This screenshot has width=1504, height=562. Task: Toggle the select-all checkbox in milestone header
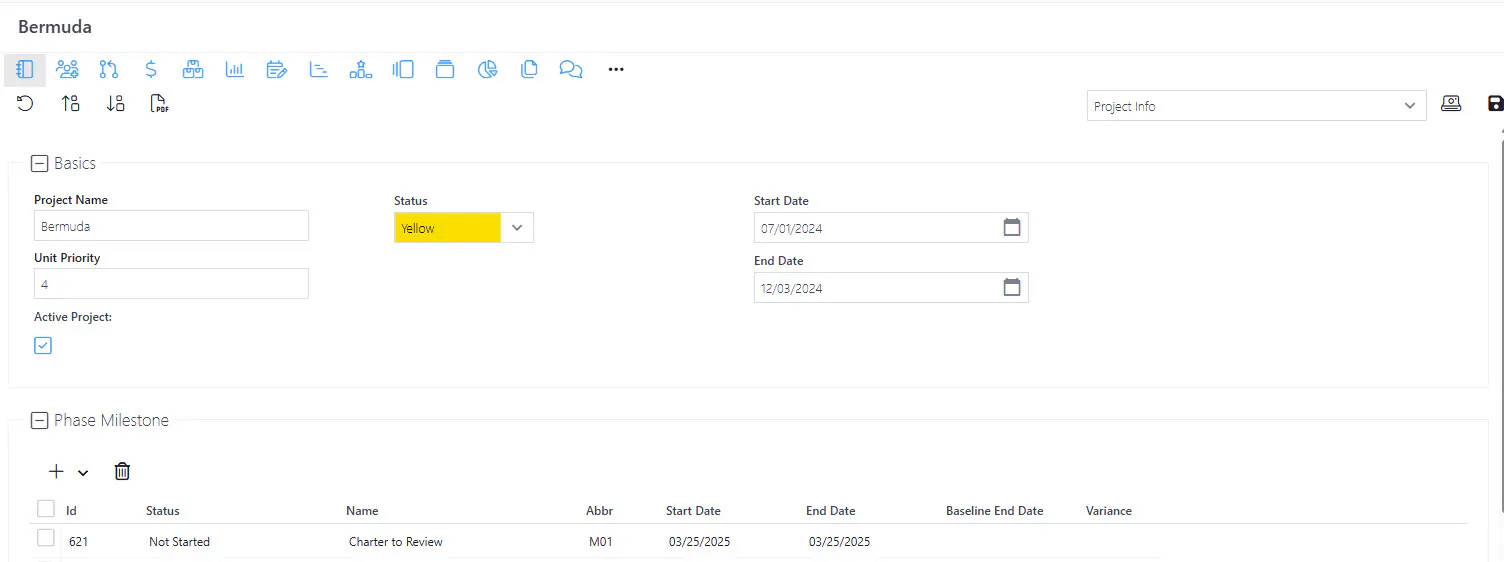(46, 509)
